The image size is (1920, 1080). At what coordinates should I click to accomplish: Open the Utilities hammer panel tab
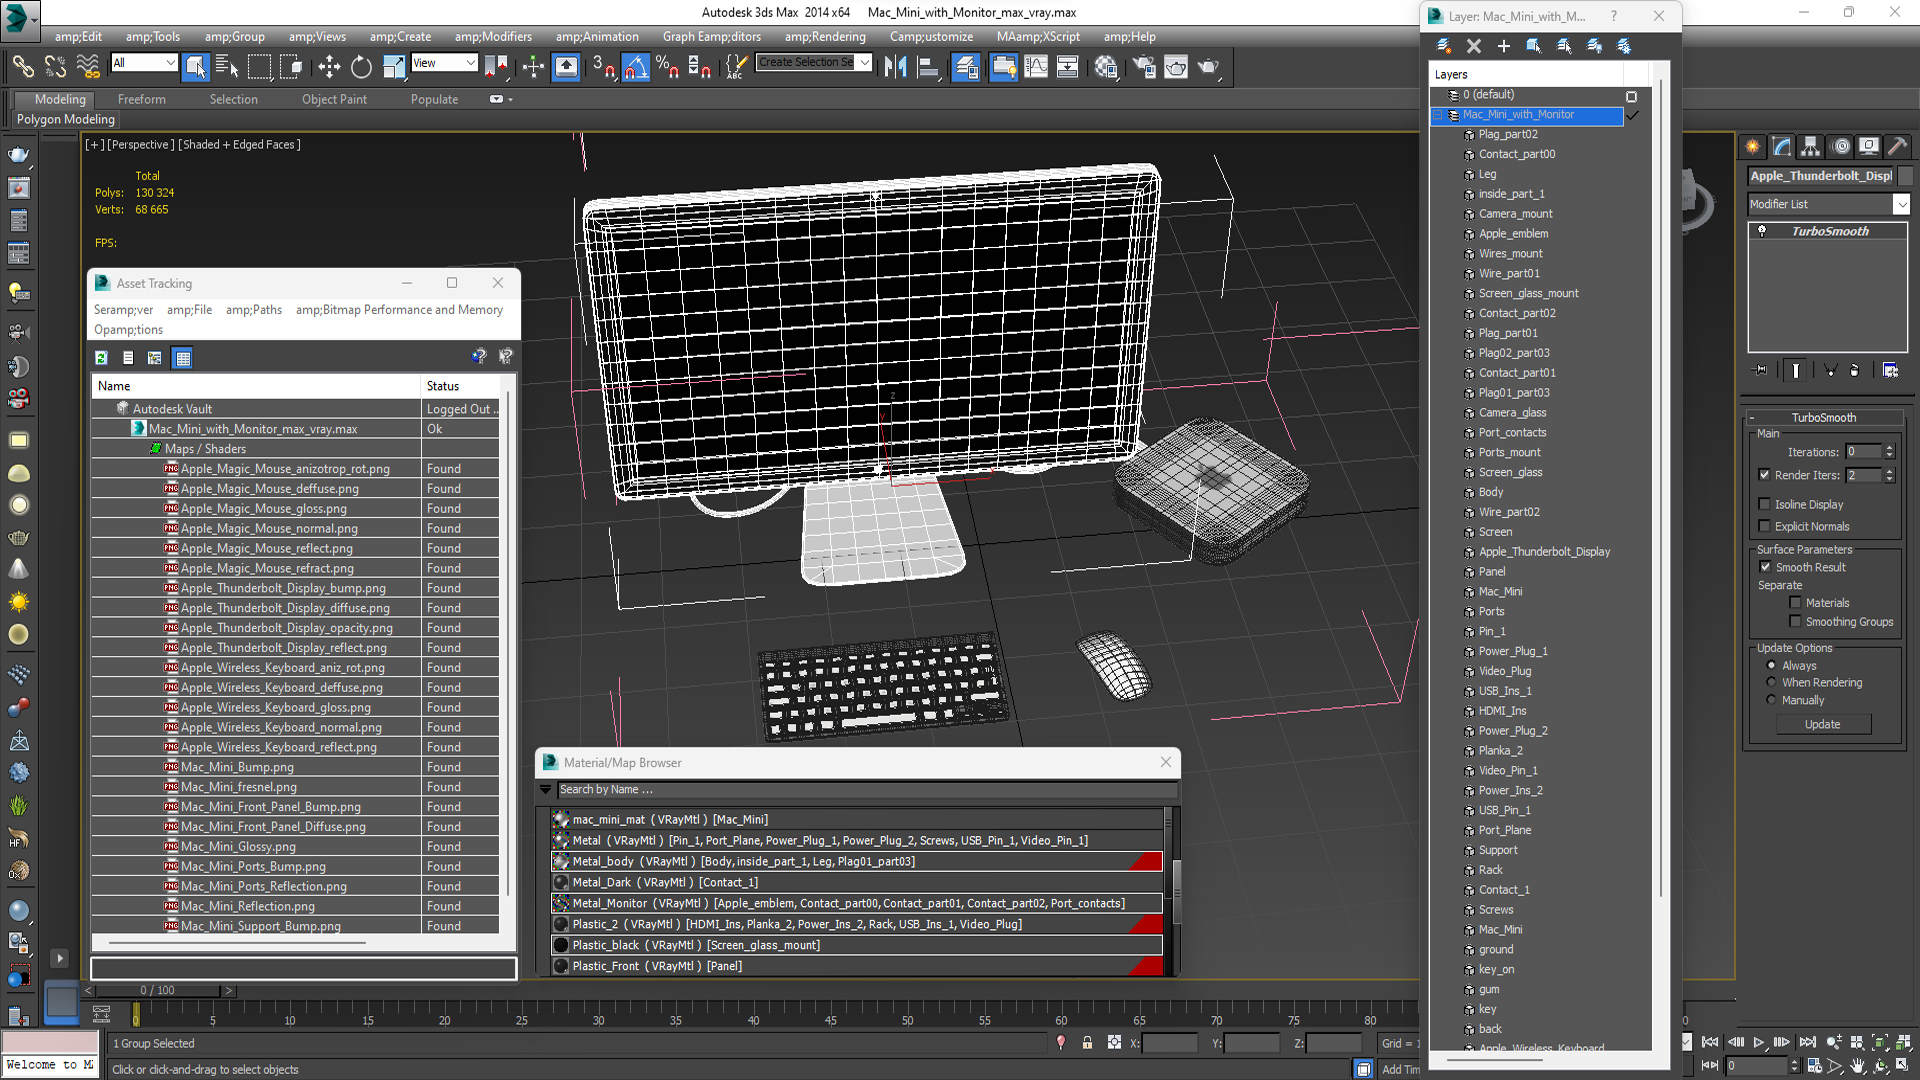1897,147
